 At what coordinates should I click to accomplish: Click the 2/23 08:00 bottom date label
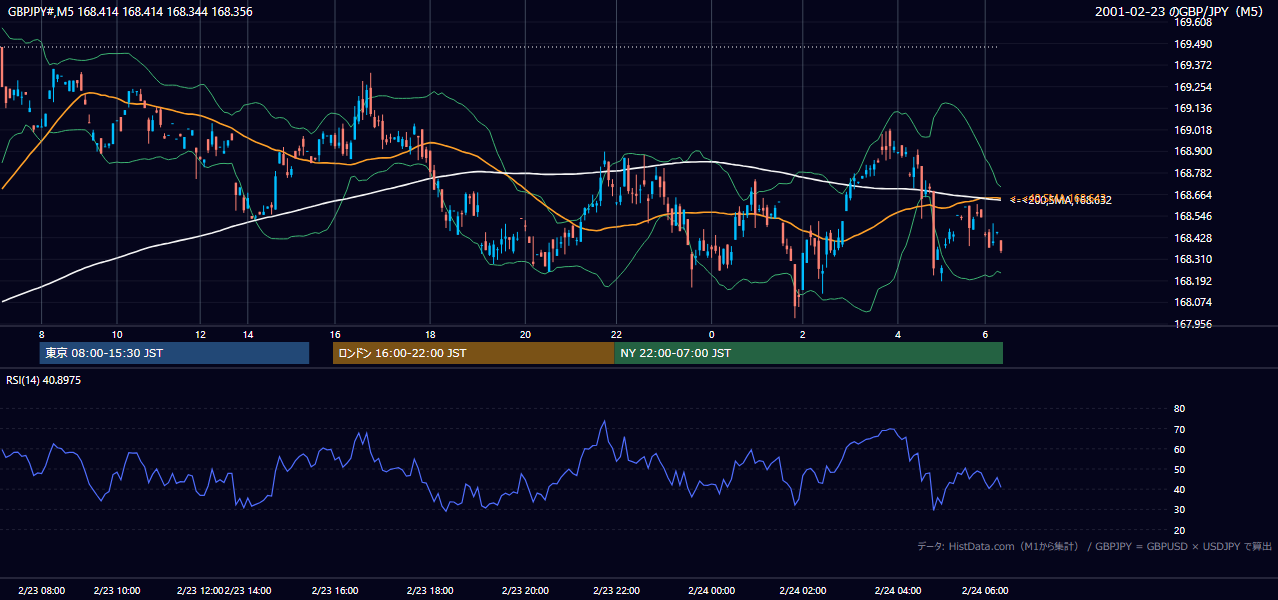[41, 590]
